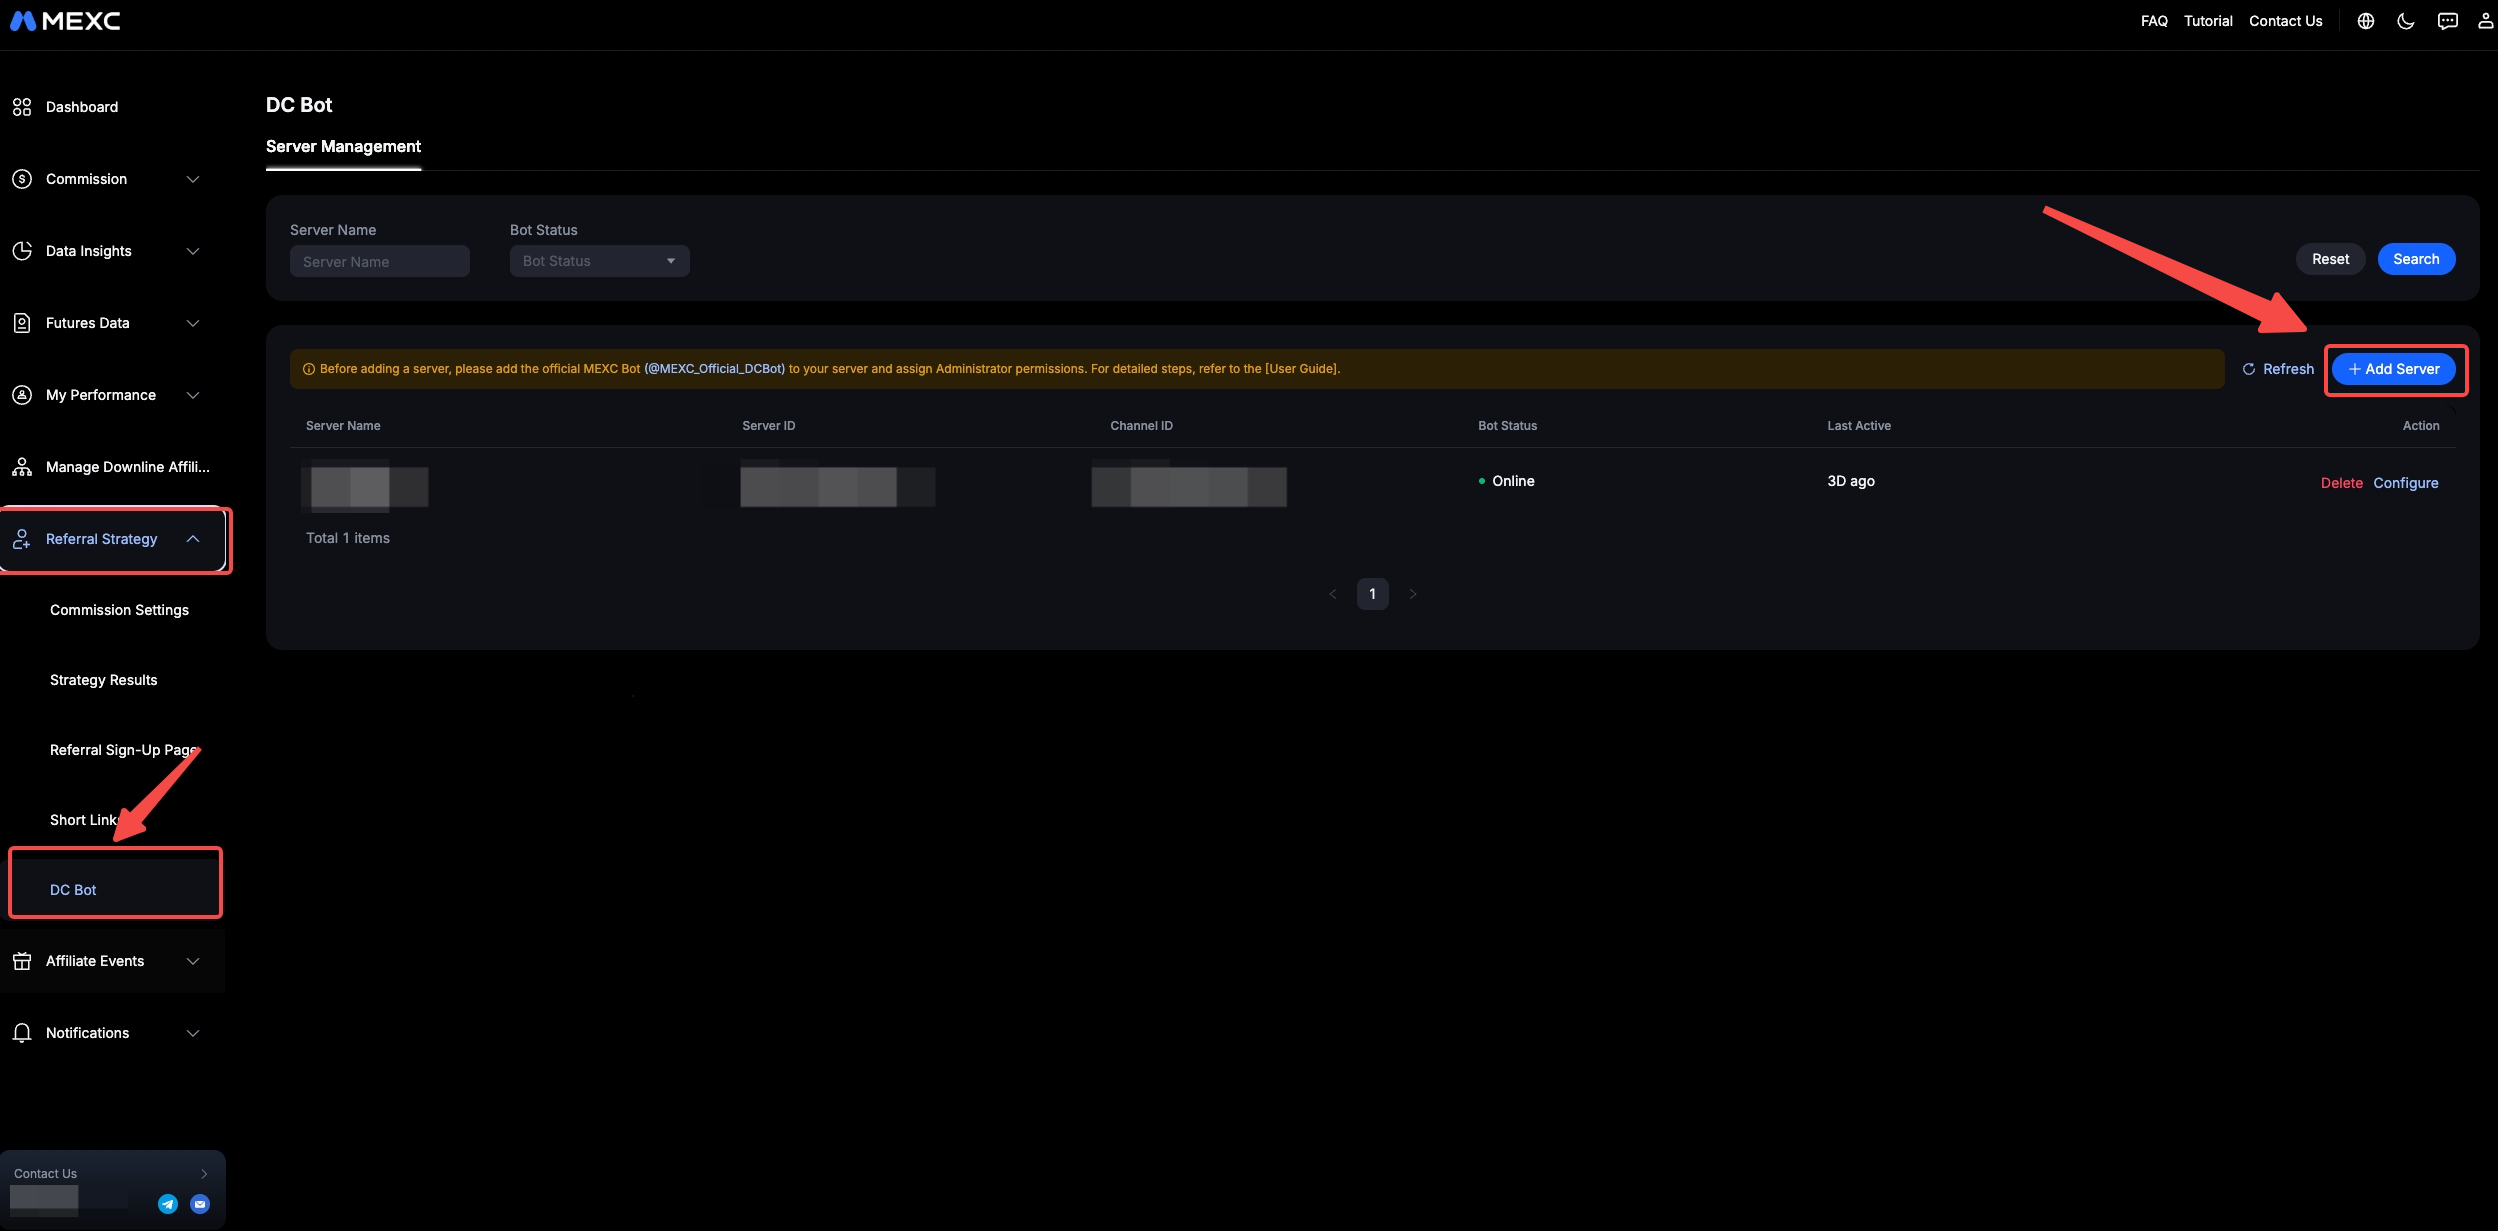Open Contact Us in top bar

tap(2286, 21)
